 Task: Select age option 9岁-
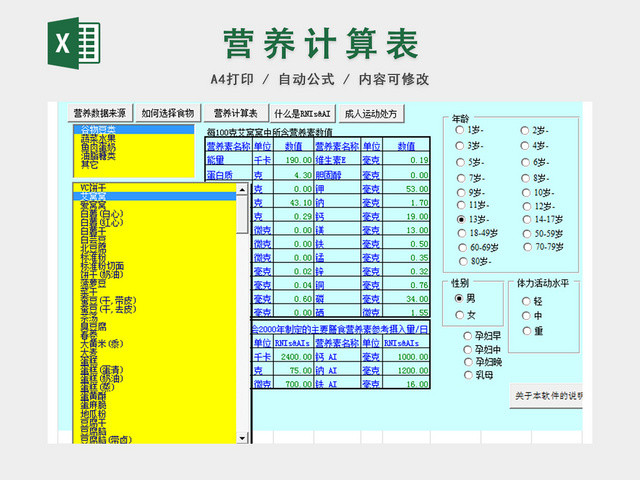click(461, 192)
